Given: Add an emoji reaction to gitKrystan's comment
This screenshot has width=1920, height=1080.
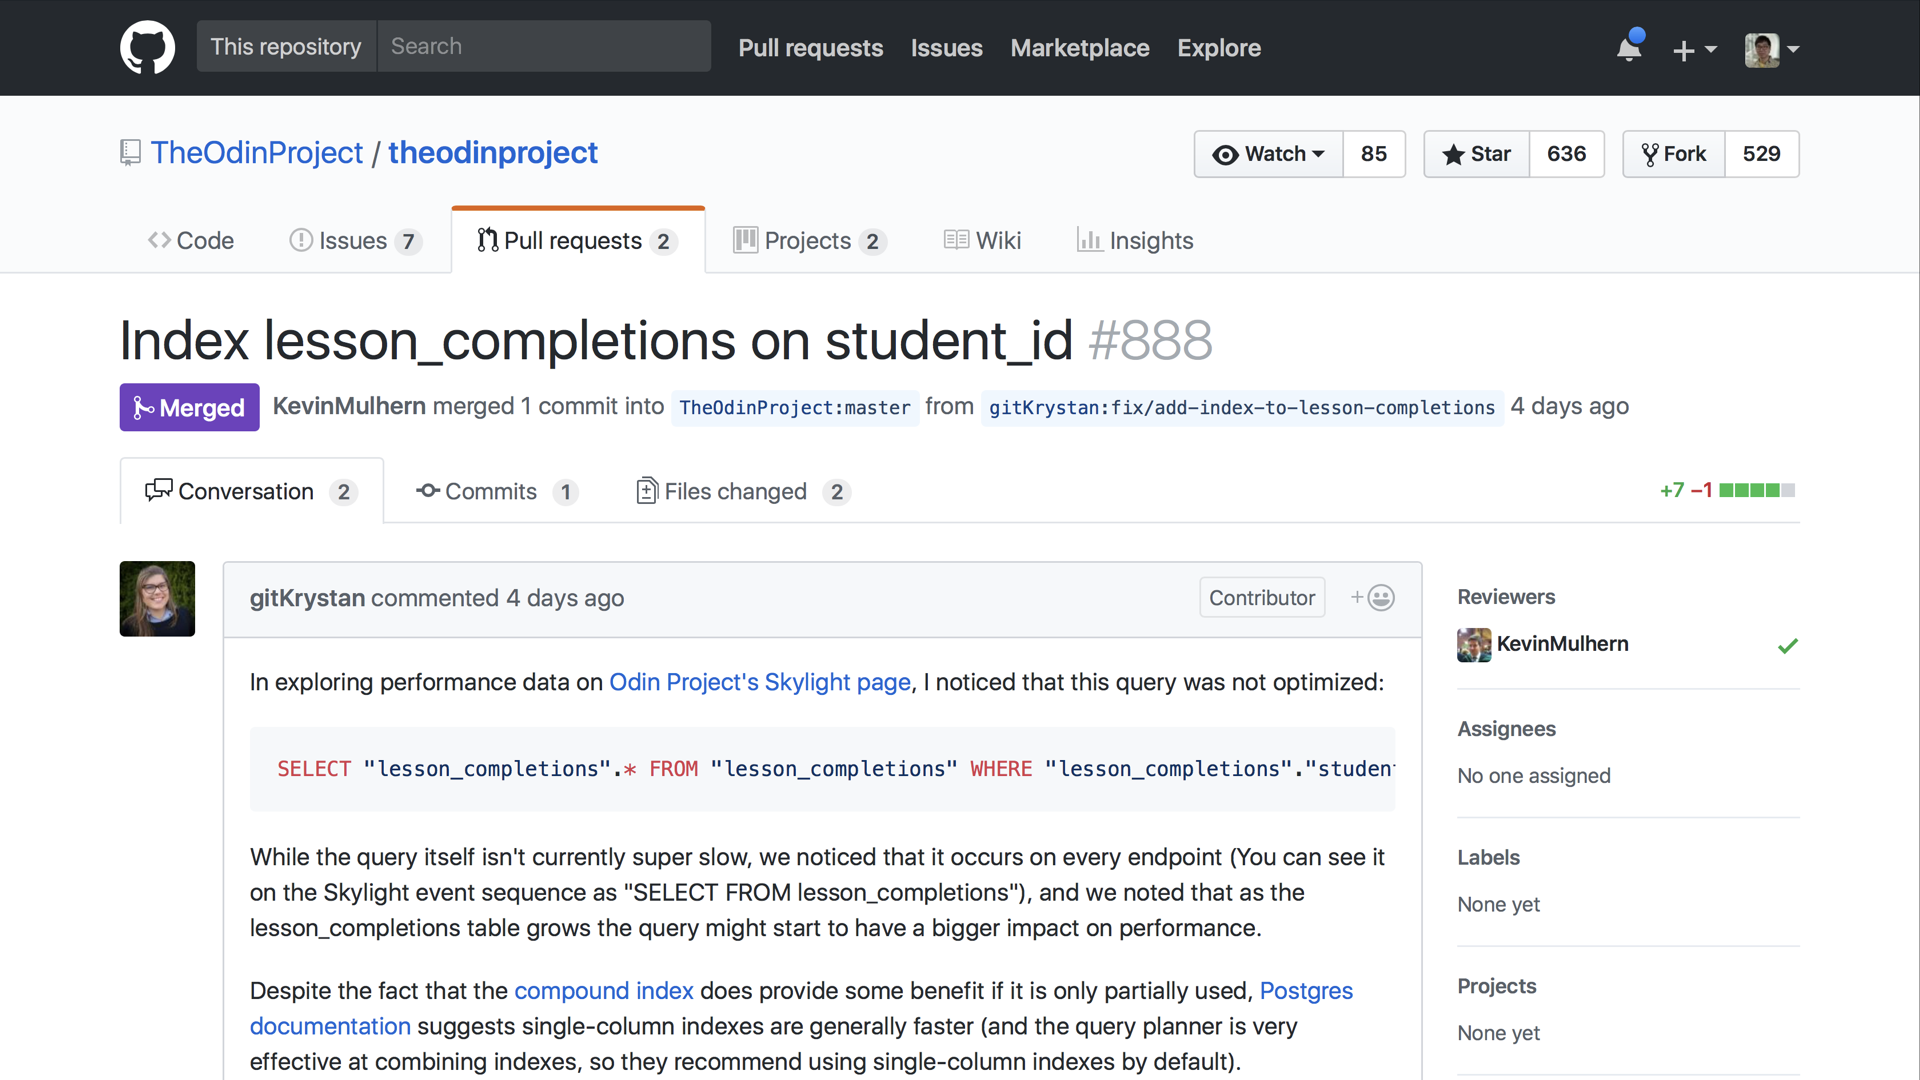Looking at the screenshot, I should click(1372, 597).
